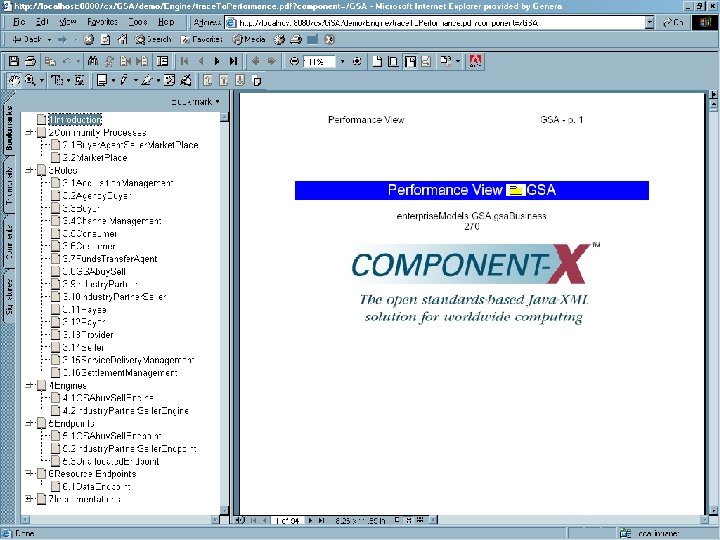Click the Adobe logo icon
720x540 pixels.
coord(476,61)
